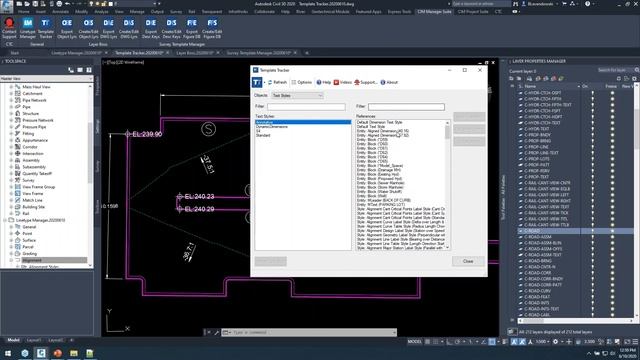Expand the Survey tree node

tap(11, 180)
